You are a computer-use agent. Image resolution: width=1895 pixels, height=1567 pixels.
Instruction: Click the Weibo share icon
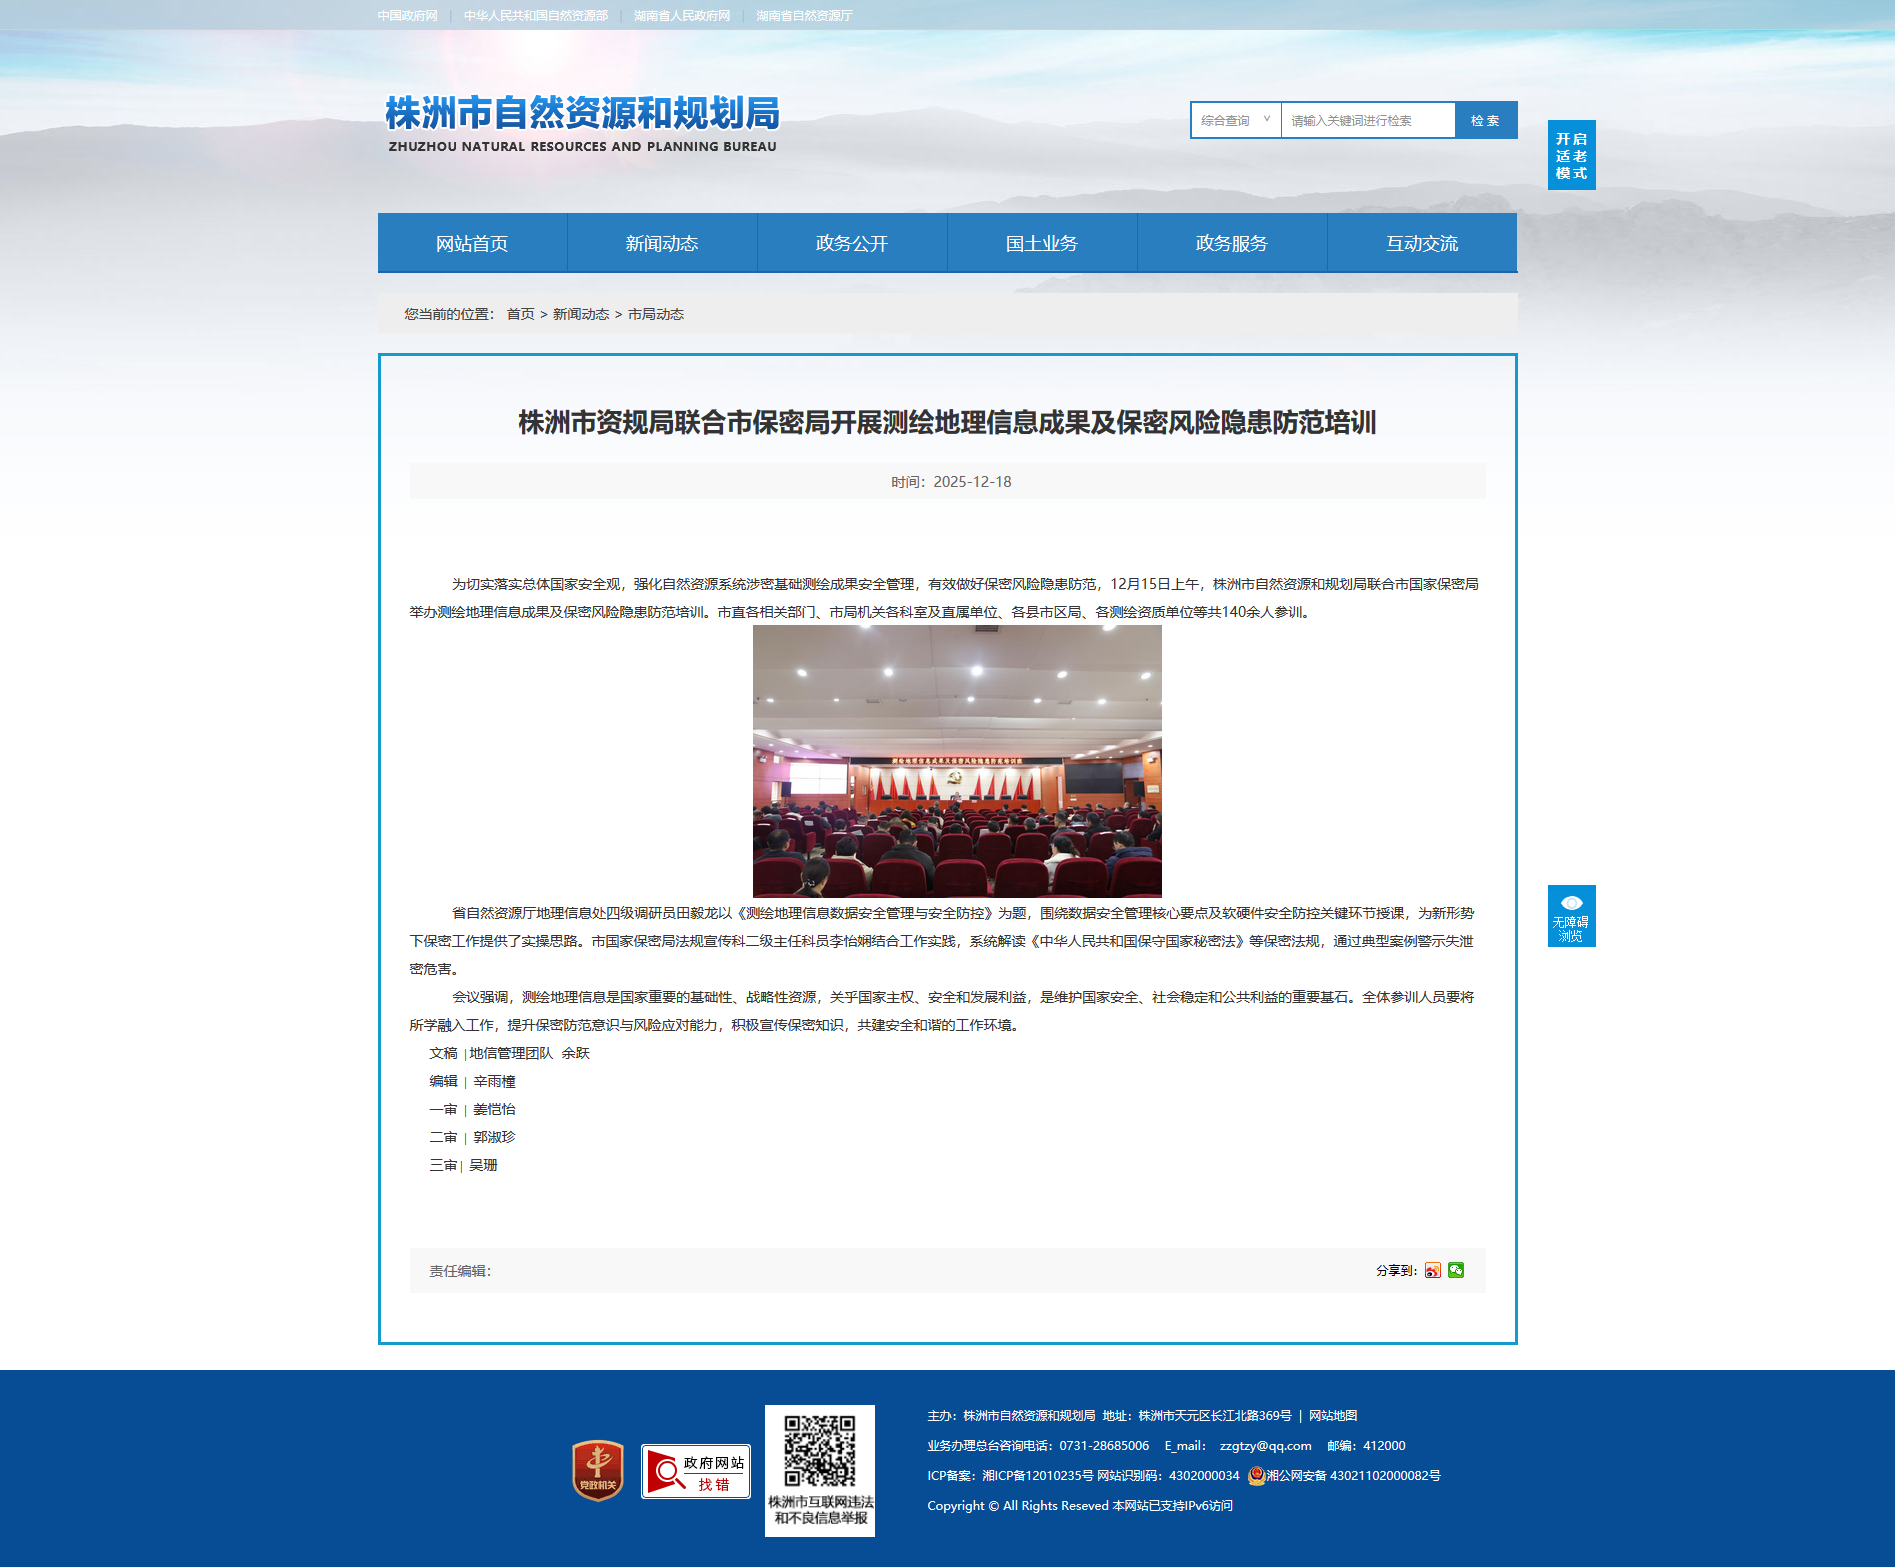tap(1433, 1270)
